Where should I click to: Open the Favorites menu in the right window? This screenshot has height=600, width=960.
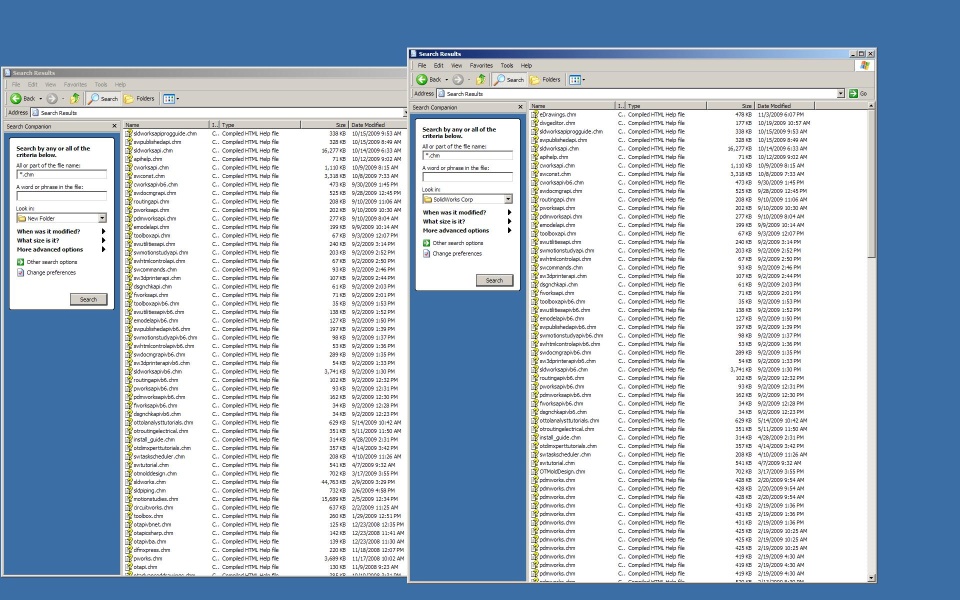[481, 66]
